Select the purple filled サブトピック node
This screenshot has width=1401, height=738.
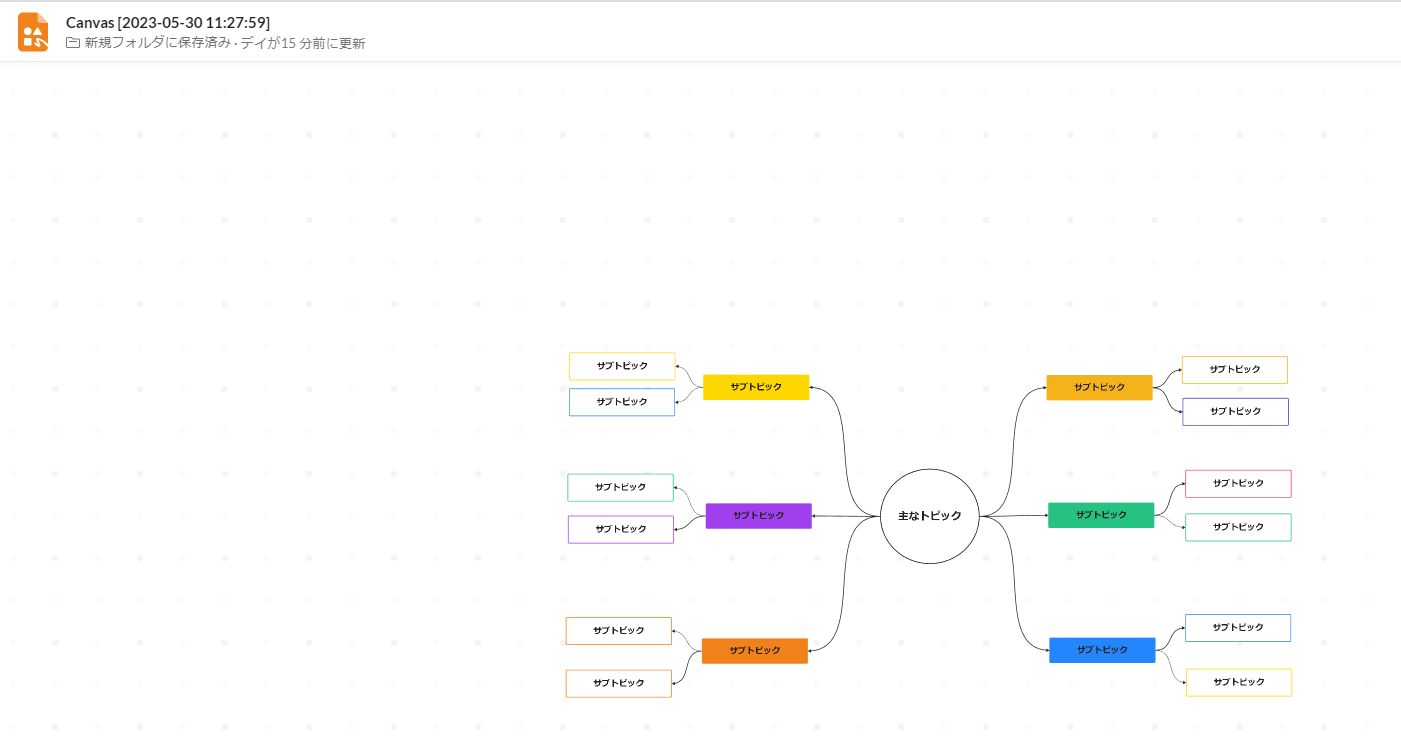[758, 516]
